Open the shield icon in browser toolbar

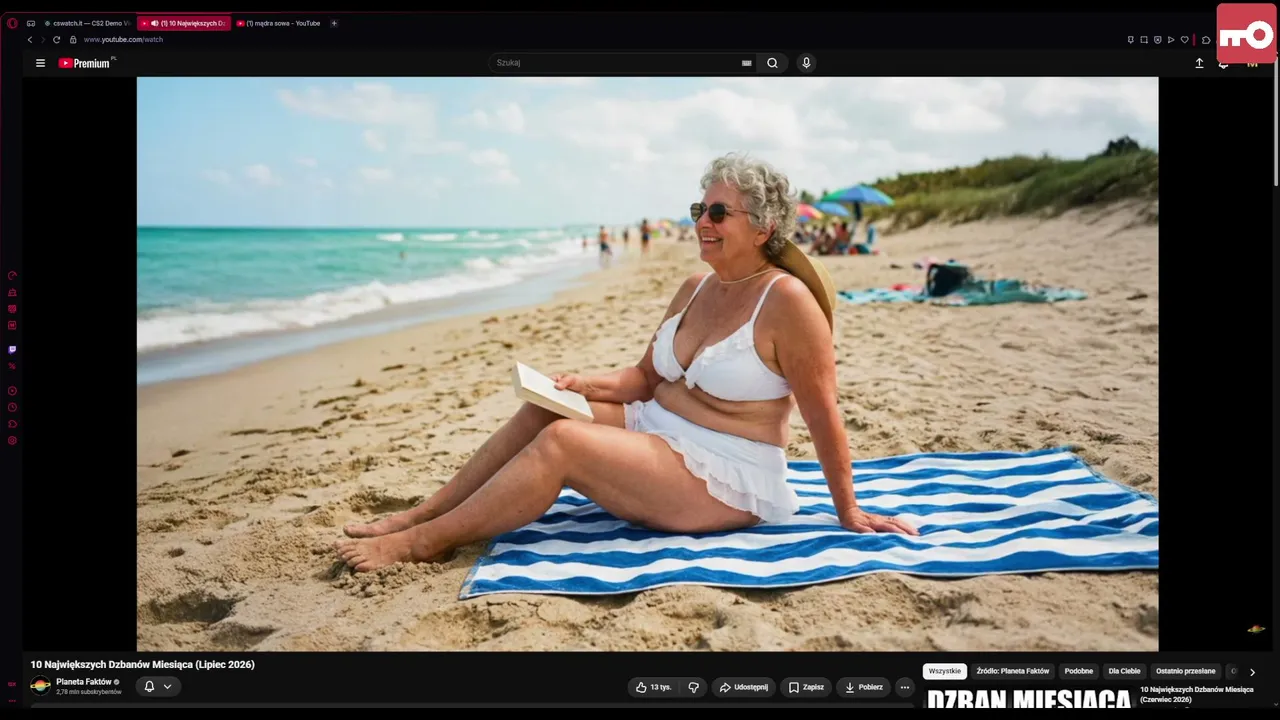1158,40
